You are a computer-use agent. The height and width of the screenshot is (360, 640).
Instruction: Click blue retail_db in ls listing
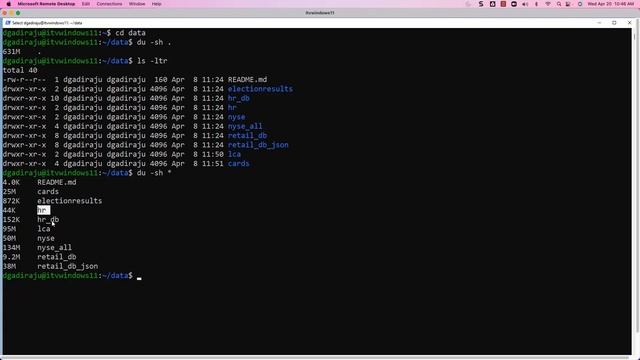247,136
